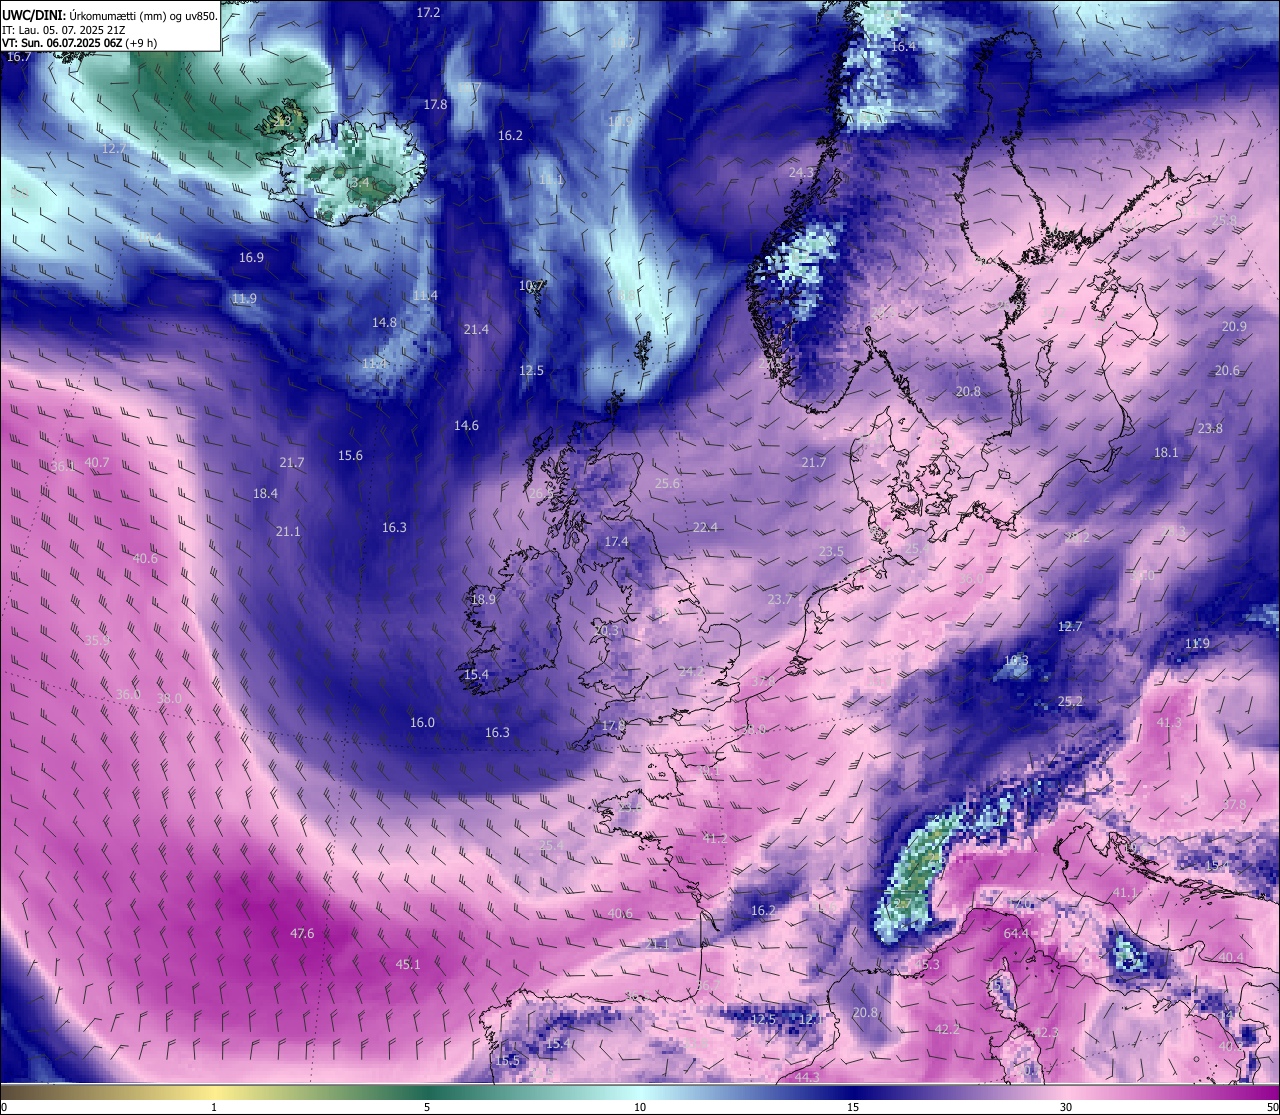The height and width of the screenshot is (1115, 1280).
Task: Click the map value '18.1'
Action: coord(1166,452)
